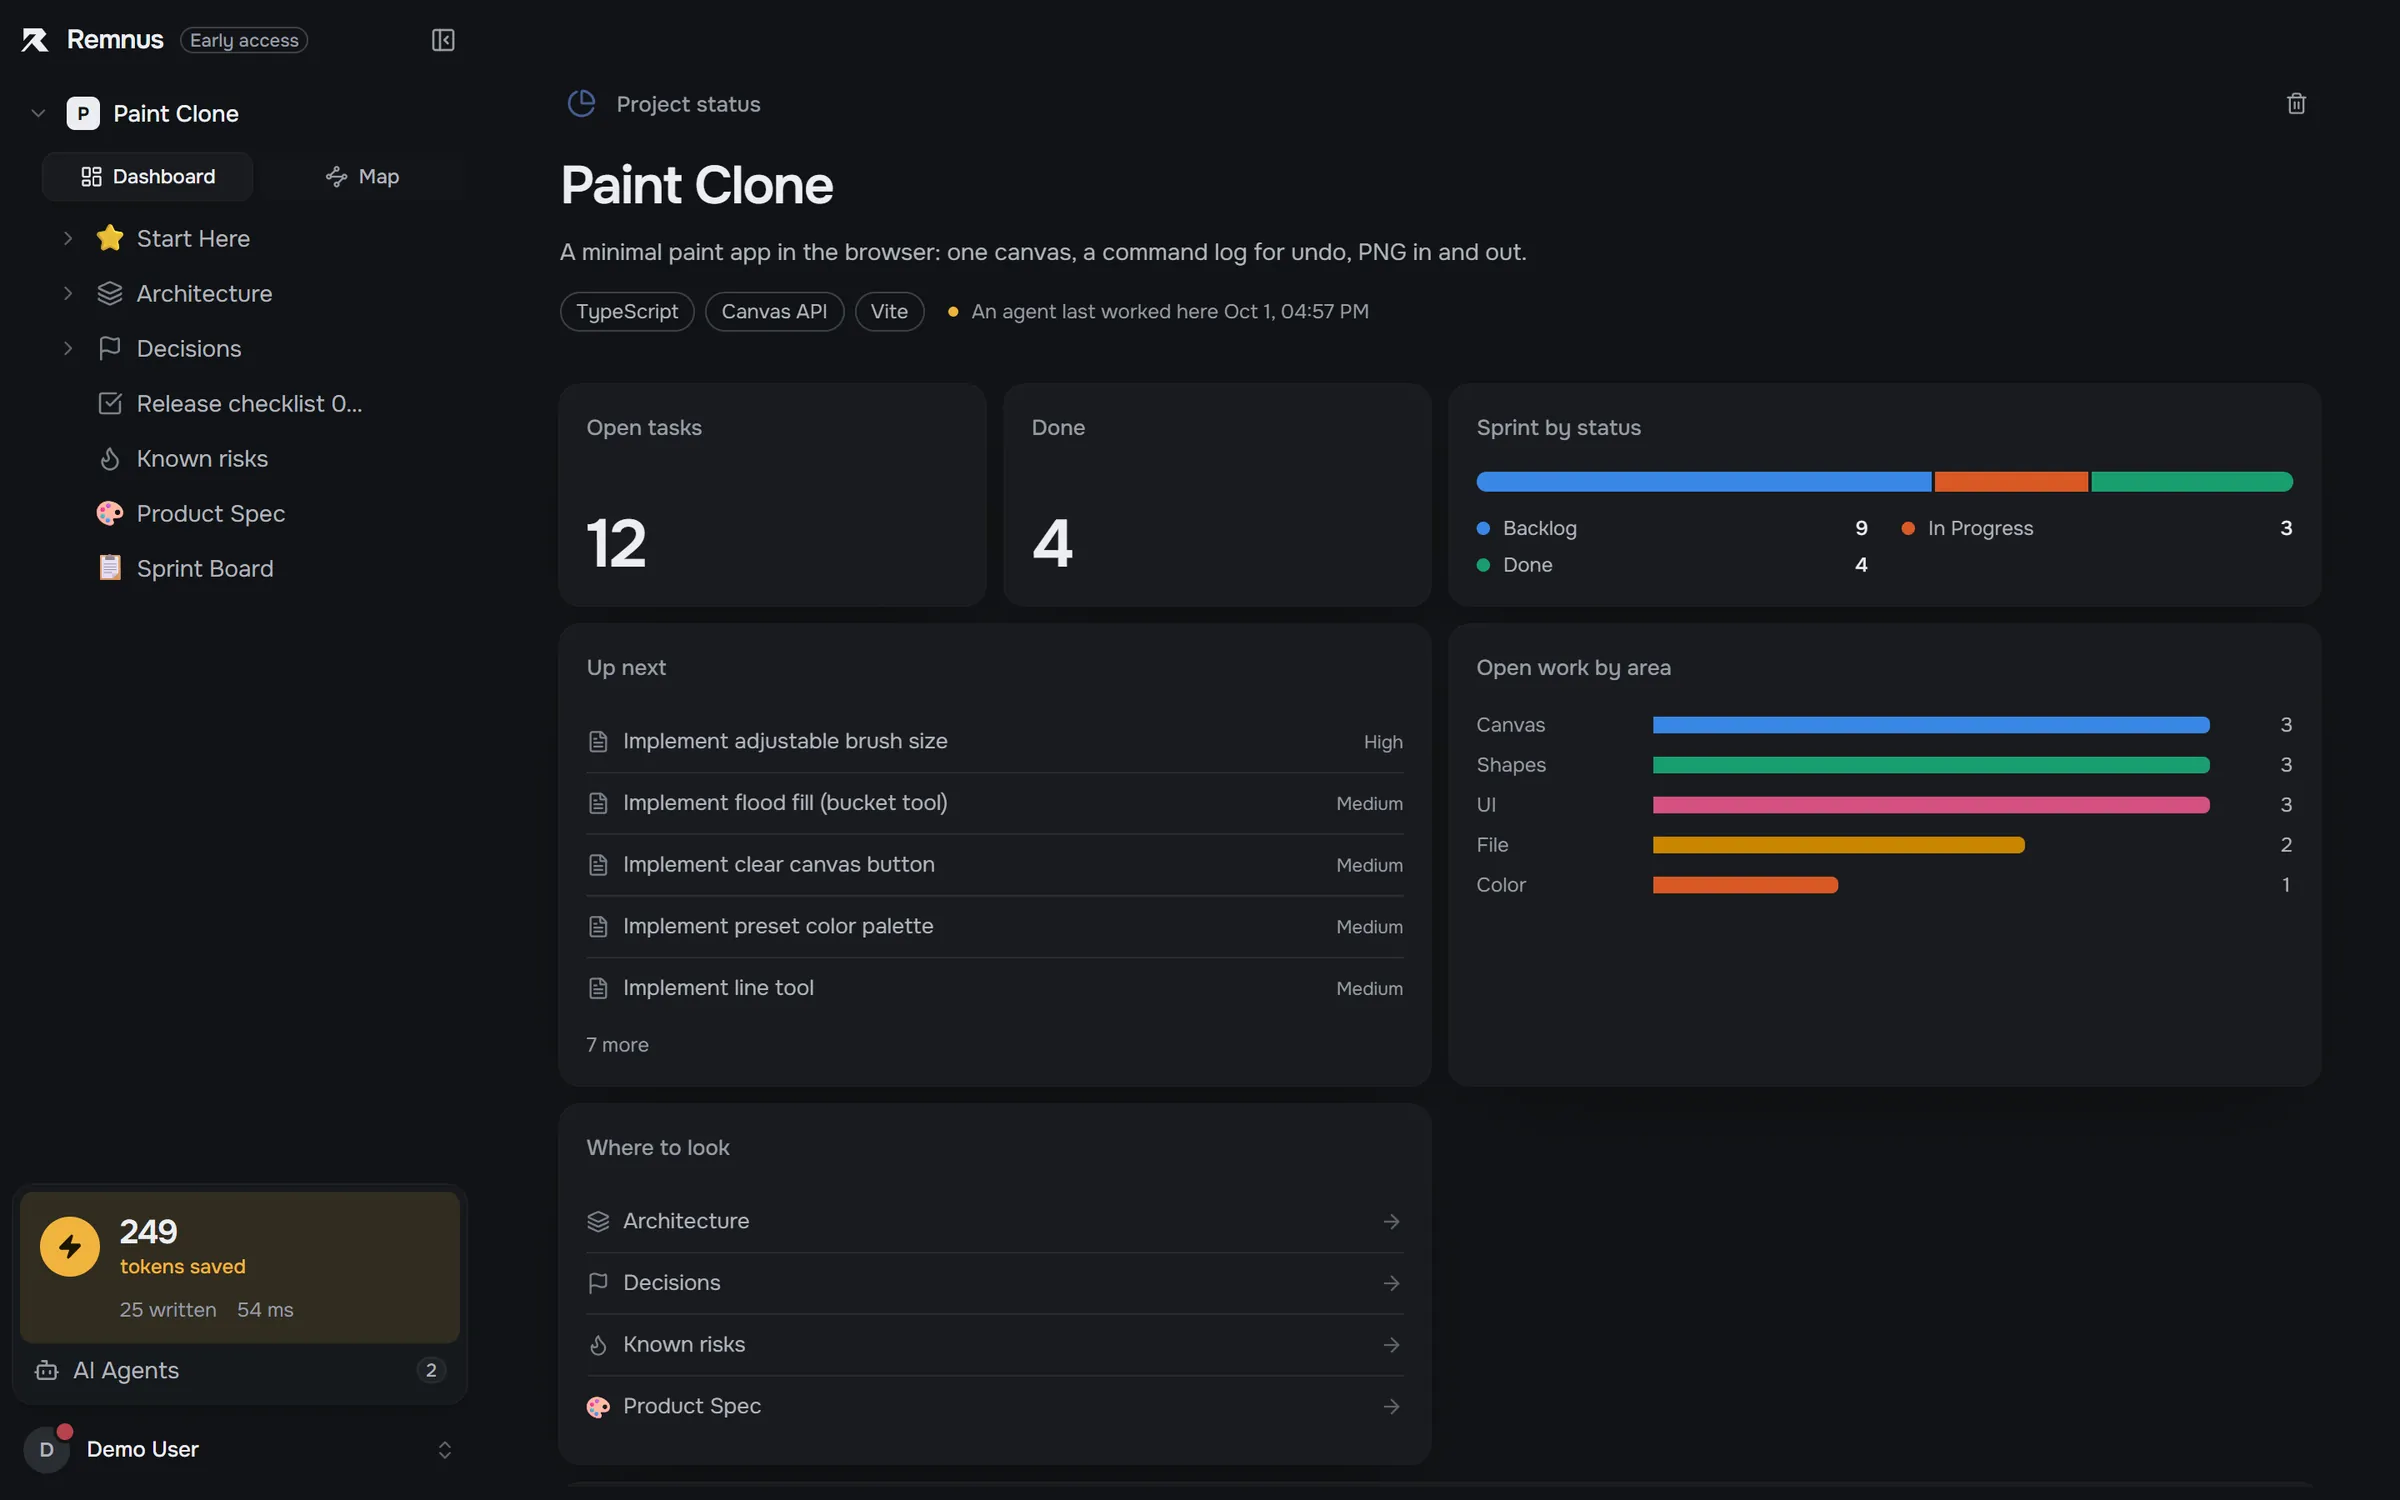Collapse the sidebar with the panel icon
The width and height of the screenshot is (2400, 1500).
pyautogui.click(x=443, y=40)
